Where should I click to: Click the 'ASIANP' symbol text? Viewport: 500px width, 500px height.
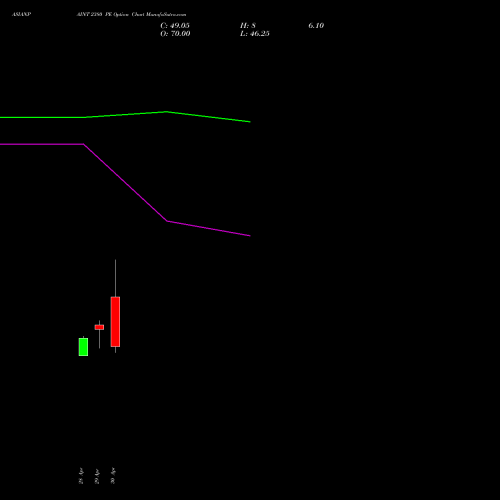(x=21, y=15)
